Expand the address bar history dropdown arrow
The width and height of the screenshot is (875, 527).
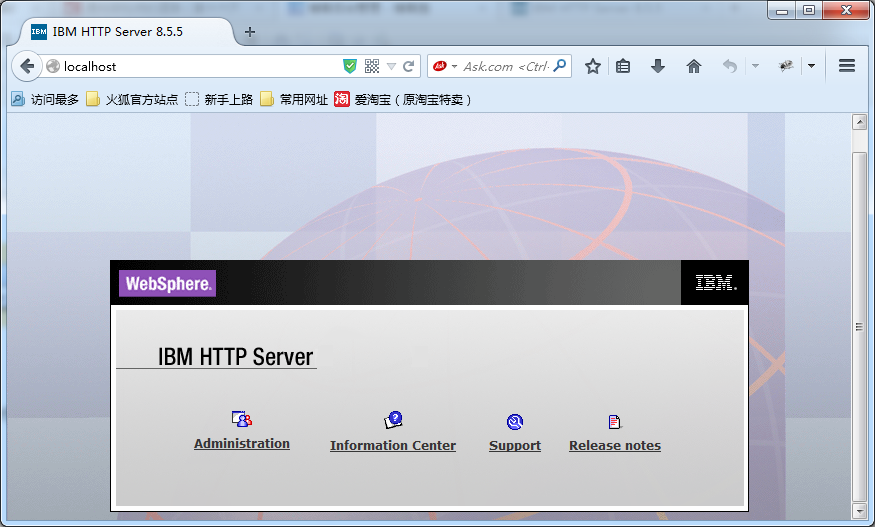tap(391, 67)
